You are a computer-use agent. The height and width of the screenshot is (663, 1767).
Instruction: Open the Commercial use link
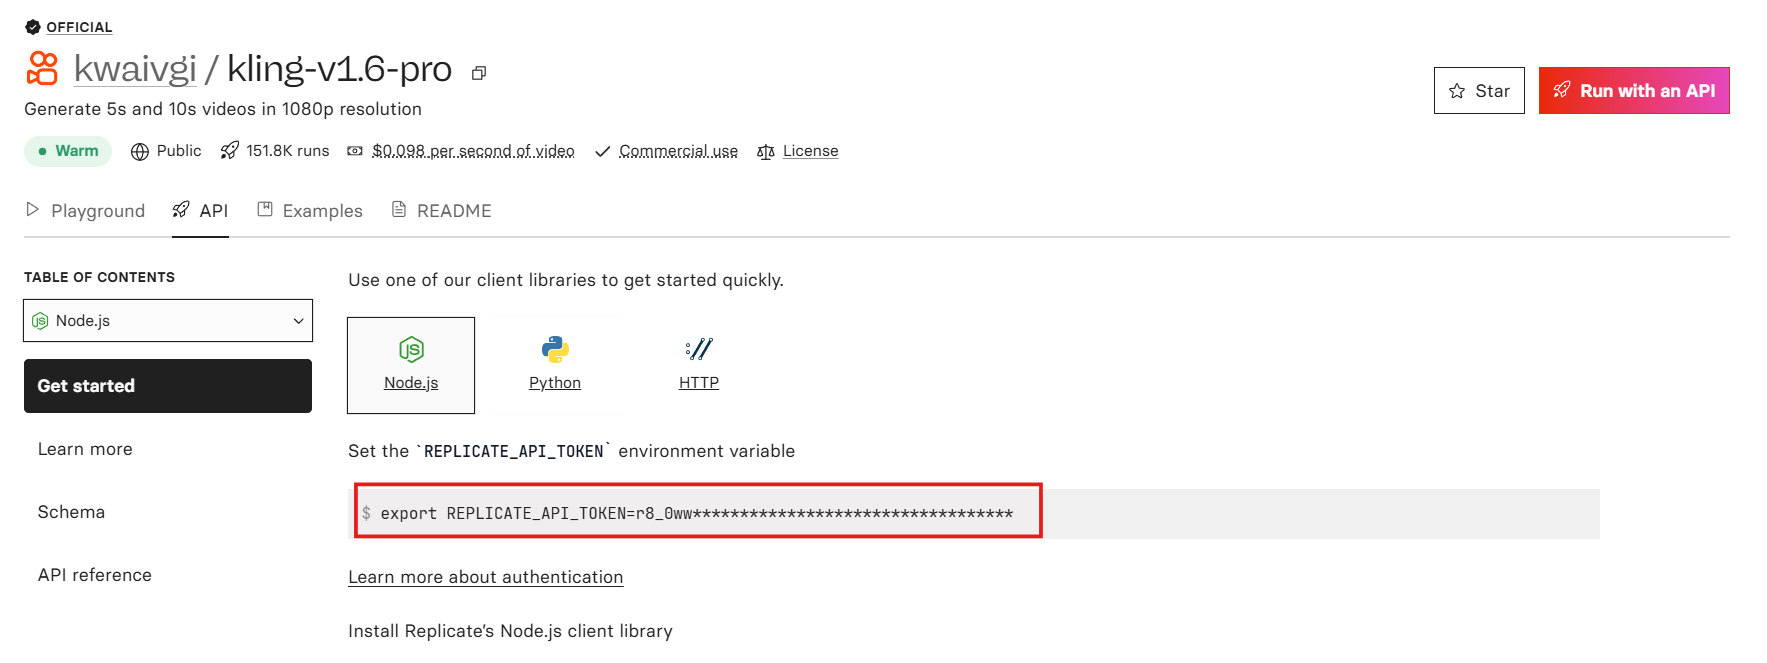[678, 151]
